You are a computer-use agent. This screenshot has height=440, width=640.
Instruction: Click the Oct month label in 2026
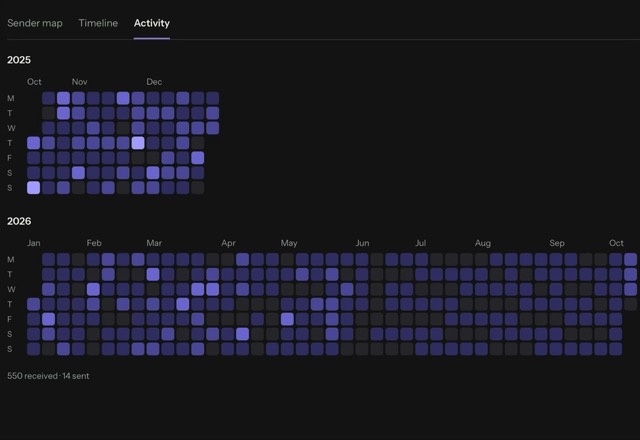(616, 243)
